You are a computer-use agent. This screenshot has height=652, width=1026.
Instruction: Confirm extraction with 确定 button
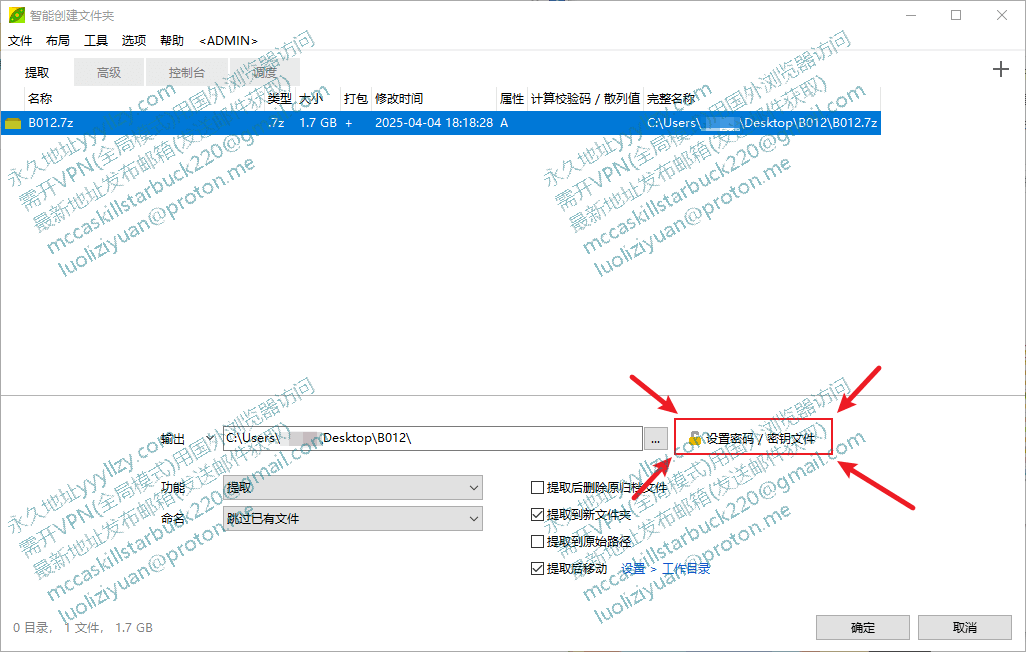(862, 628)
